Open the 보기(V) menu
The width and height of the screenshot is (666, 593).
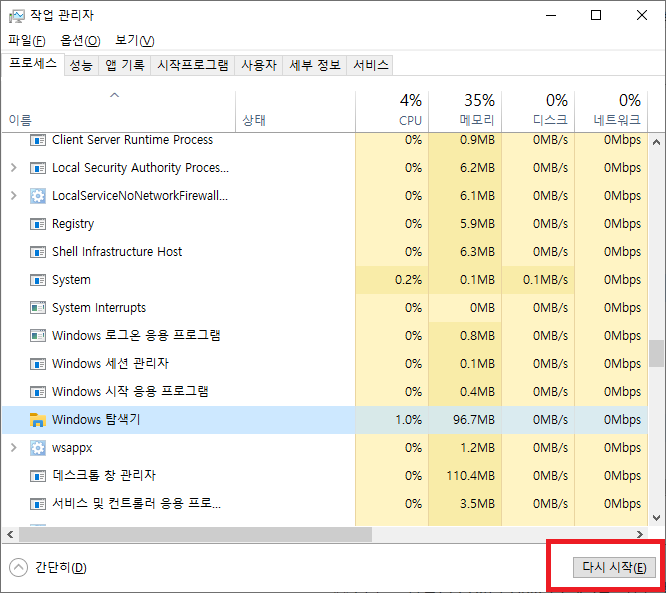pos(135,41)
